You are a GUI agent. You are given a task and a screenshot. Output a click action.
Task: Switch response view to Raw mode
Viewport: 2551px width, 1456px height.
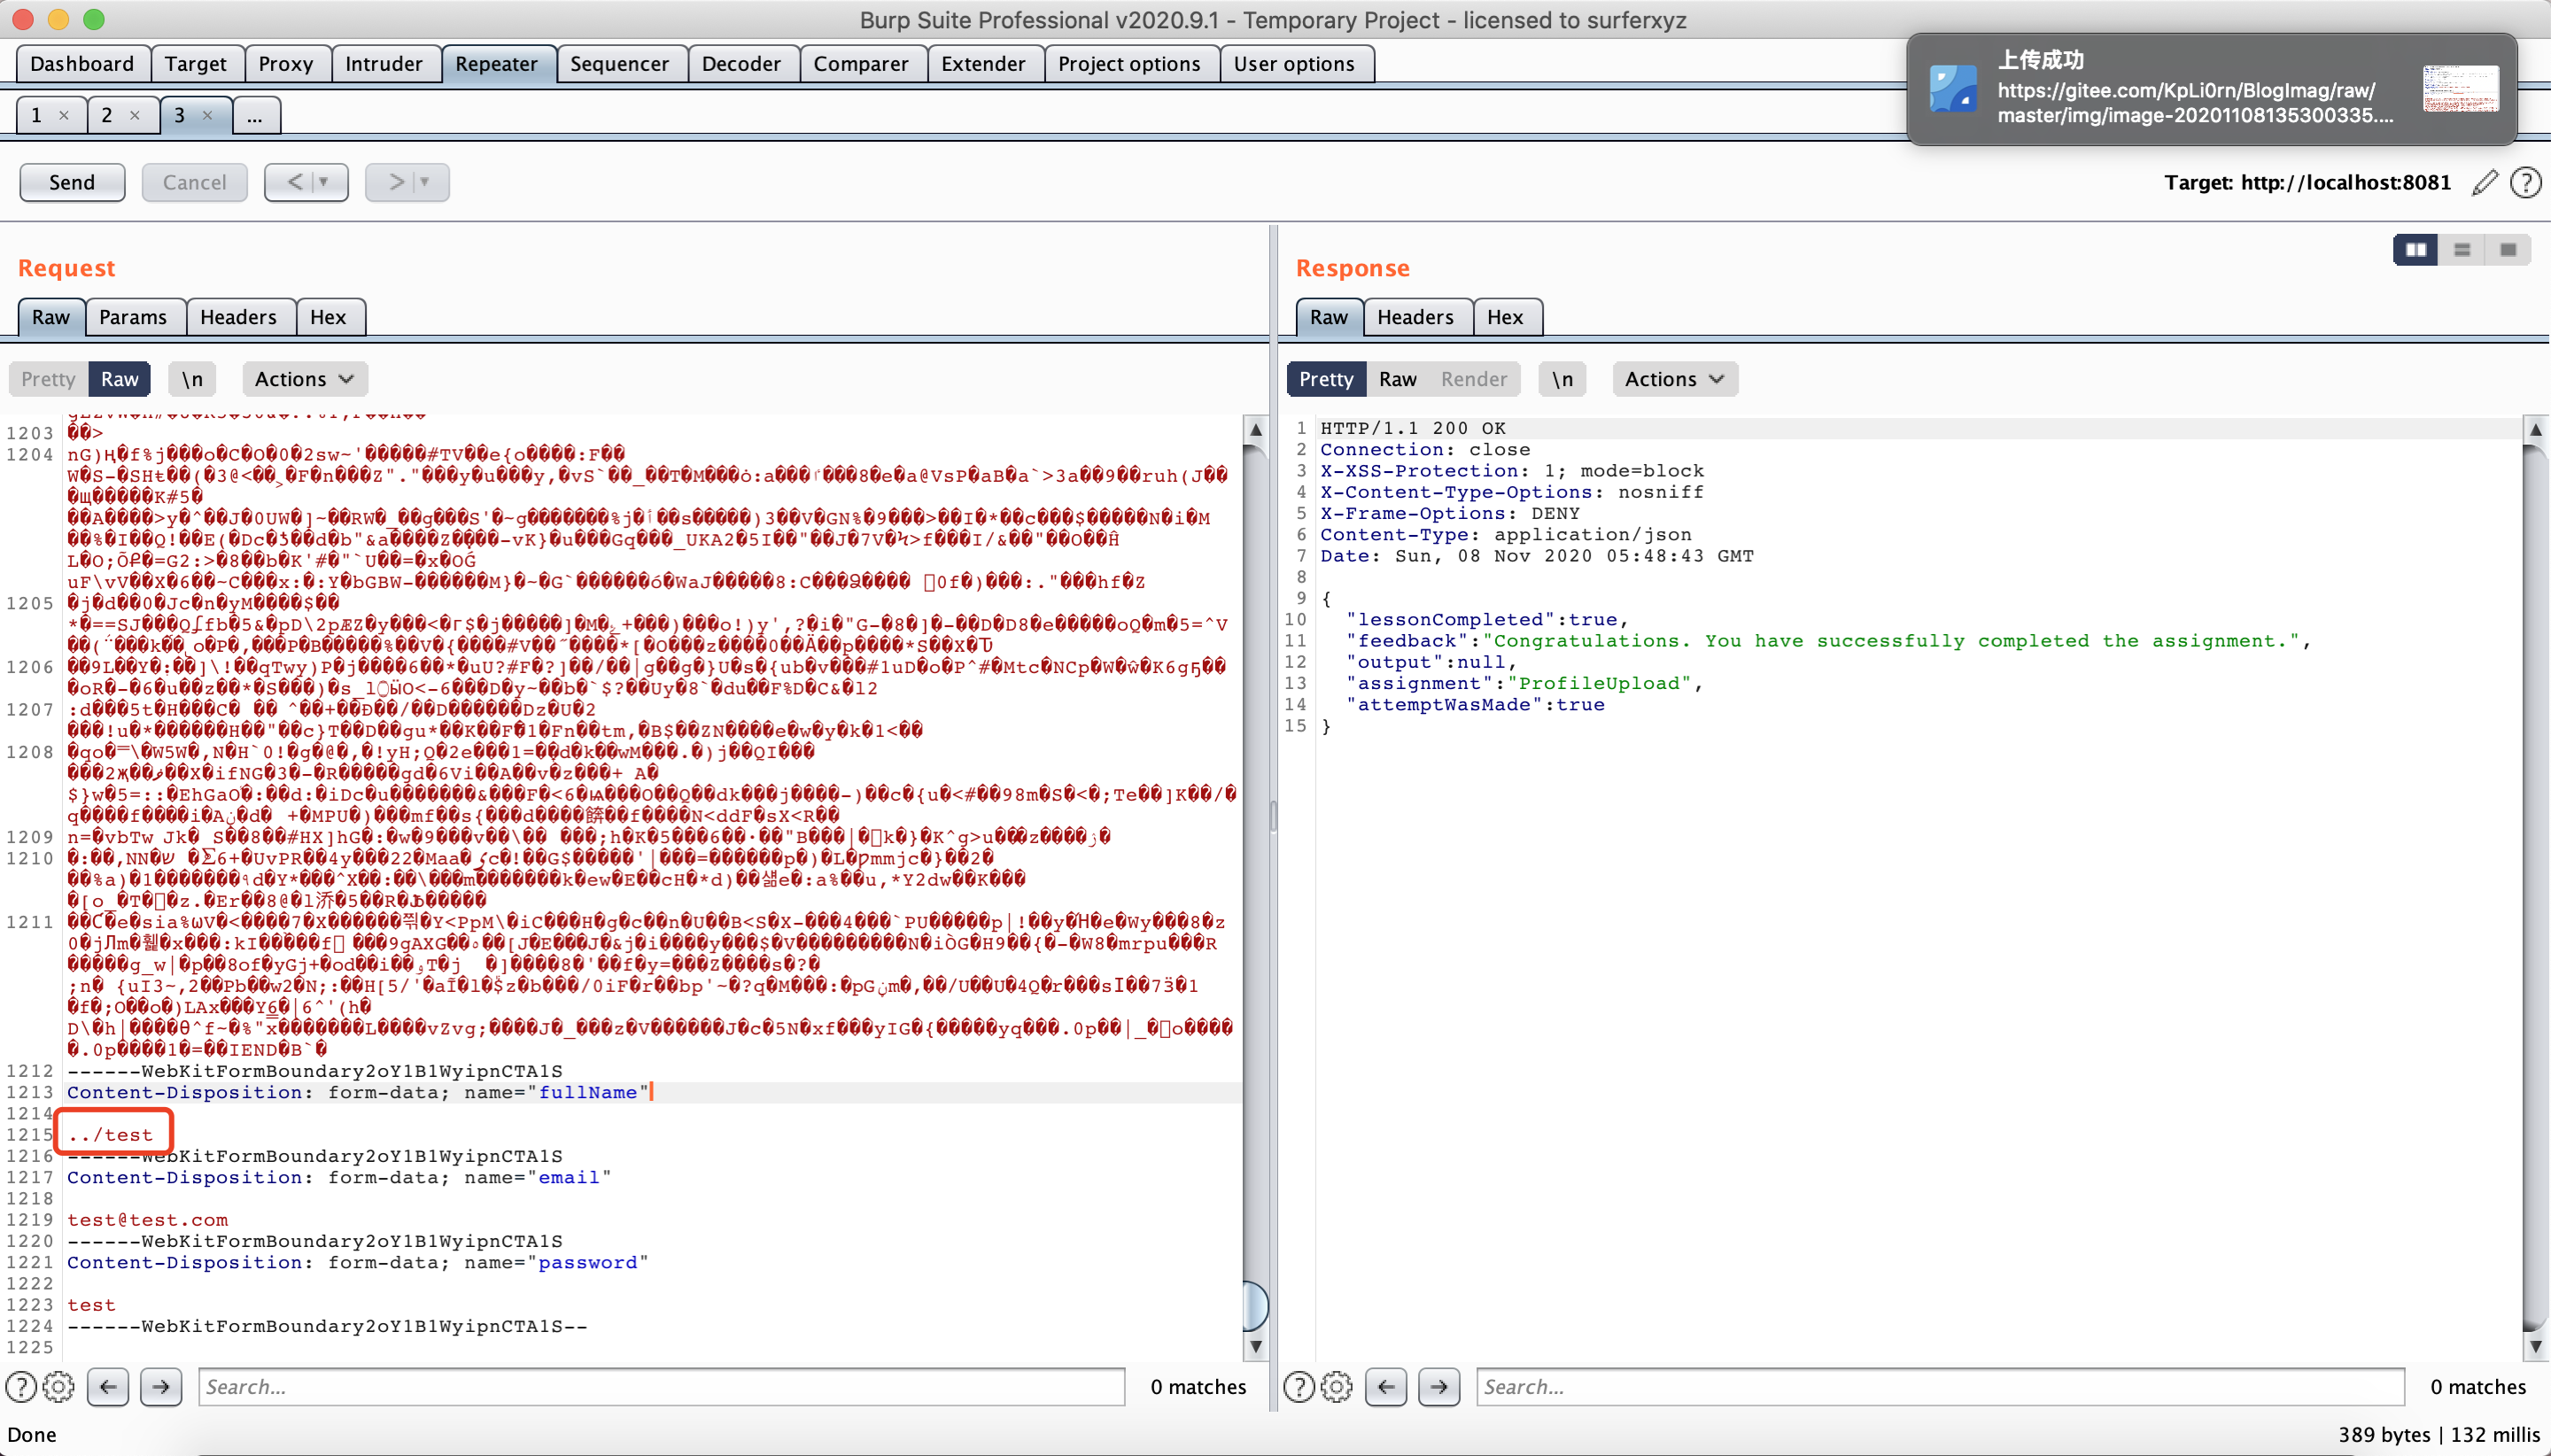(1397, 379)
